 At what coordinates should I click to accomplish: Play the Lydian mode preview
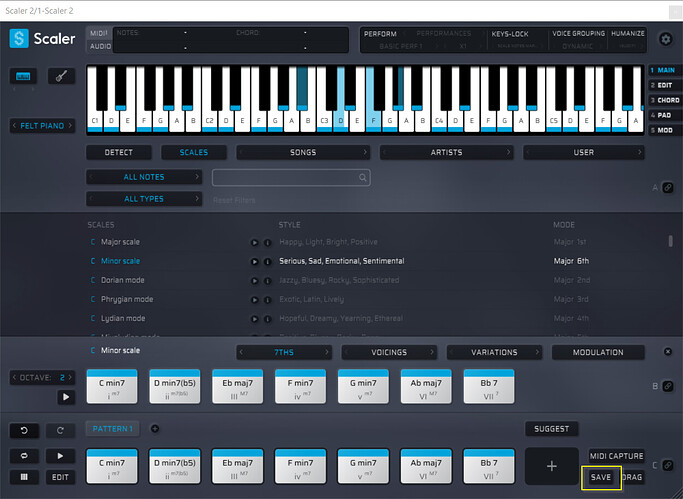[254, 319]
